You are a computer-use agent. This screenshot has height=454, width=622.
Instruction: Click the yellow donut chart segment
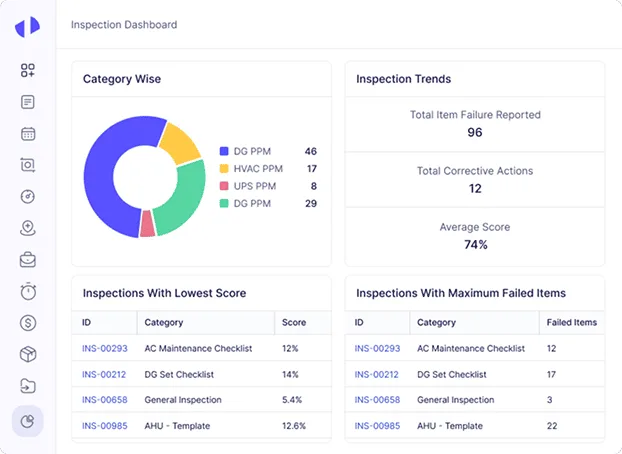point(179,144)
